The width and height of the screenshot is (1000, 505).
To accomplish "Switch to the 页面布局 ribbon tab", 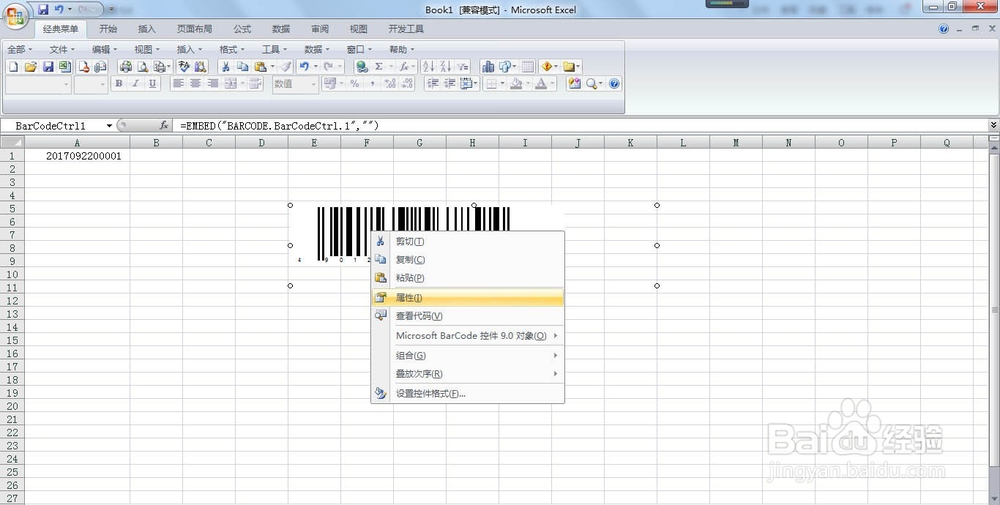I will [x=195, y=29].
